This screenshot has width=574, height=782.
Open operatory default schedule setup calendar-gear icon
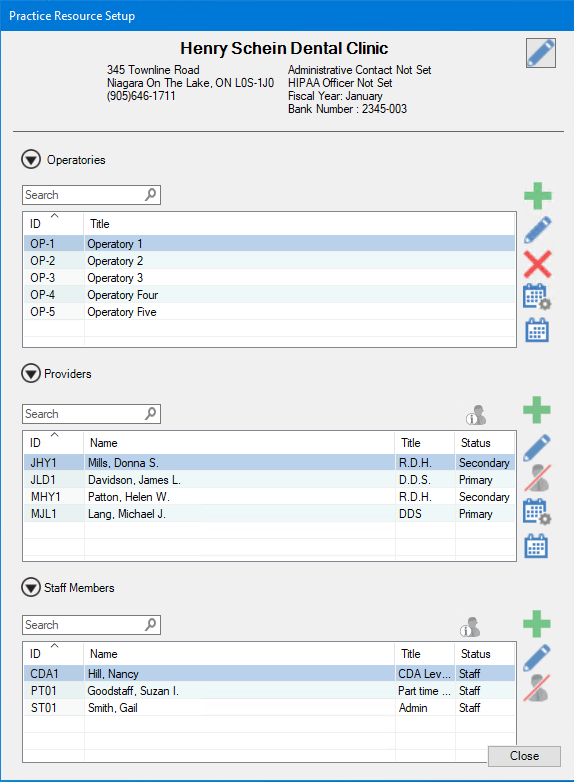537,297
